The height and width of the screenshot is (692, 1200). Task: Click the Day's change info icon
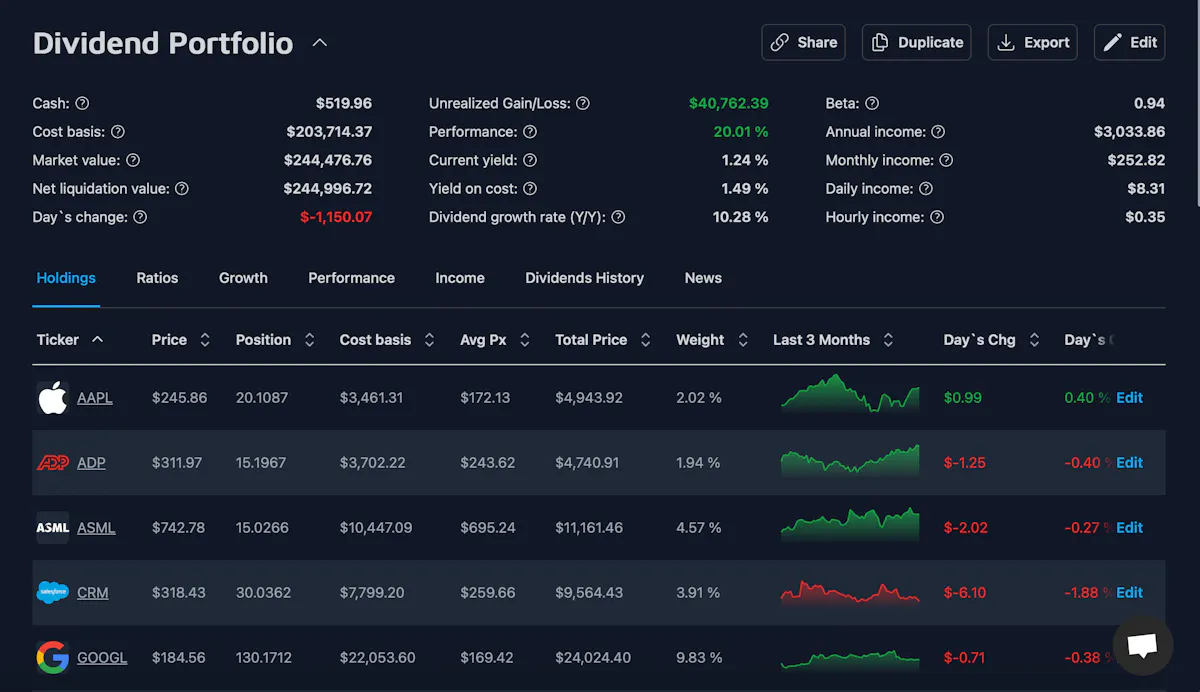tap(140, 217)
